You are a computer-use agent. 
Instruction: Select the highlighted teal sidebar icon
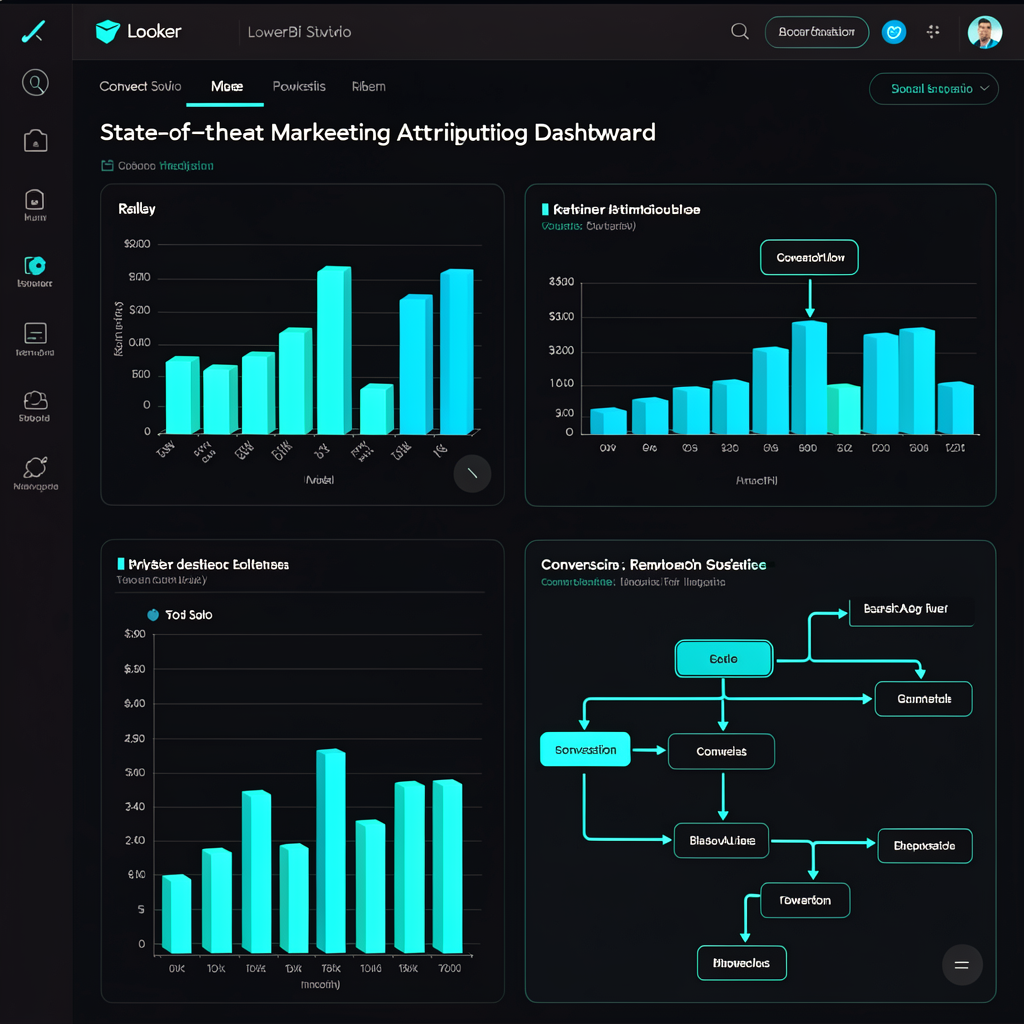click(x=35, y=266)
